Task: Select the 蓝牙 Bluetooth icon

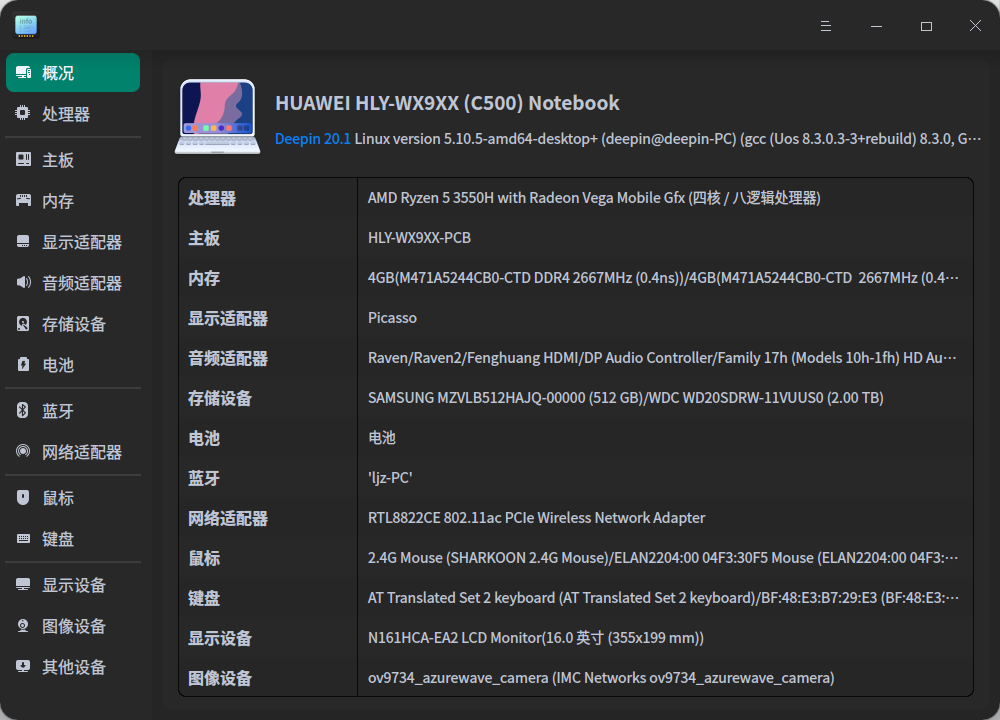Action: pos(23,410)
